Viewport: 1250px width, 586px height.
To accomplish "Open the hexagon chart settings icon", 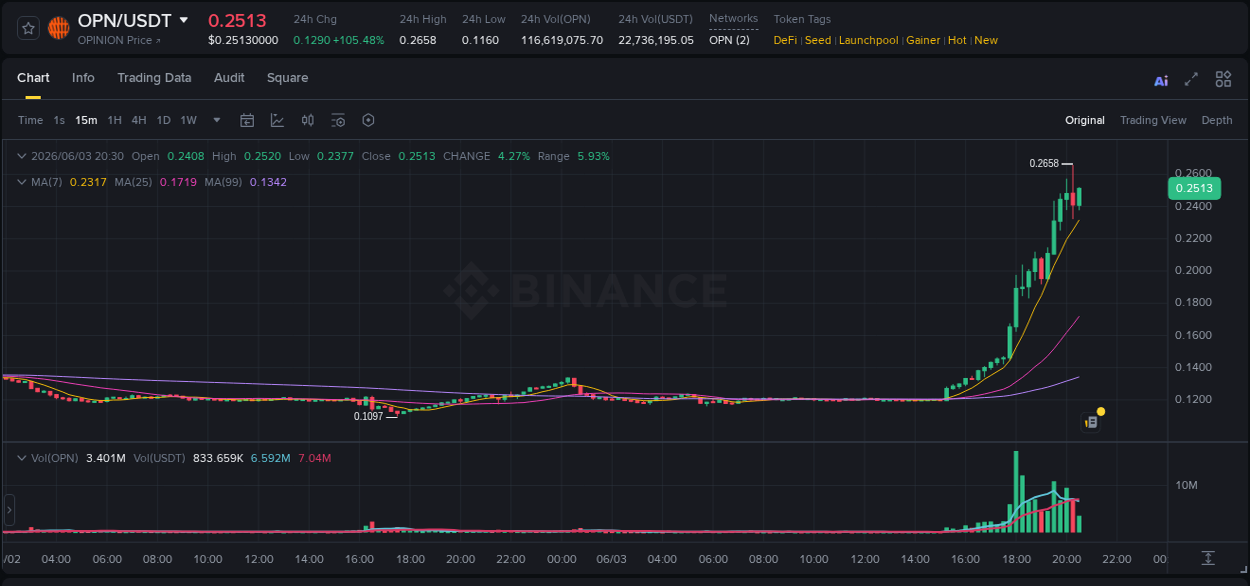I will pos(368,120).
